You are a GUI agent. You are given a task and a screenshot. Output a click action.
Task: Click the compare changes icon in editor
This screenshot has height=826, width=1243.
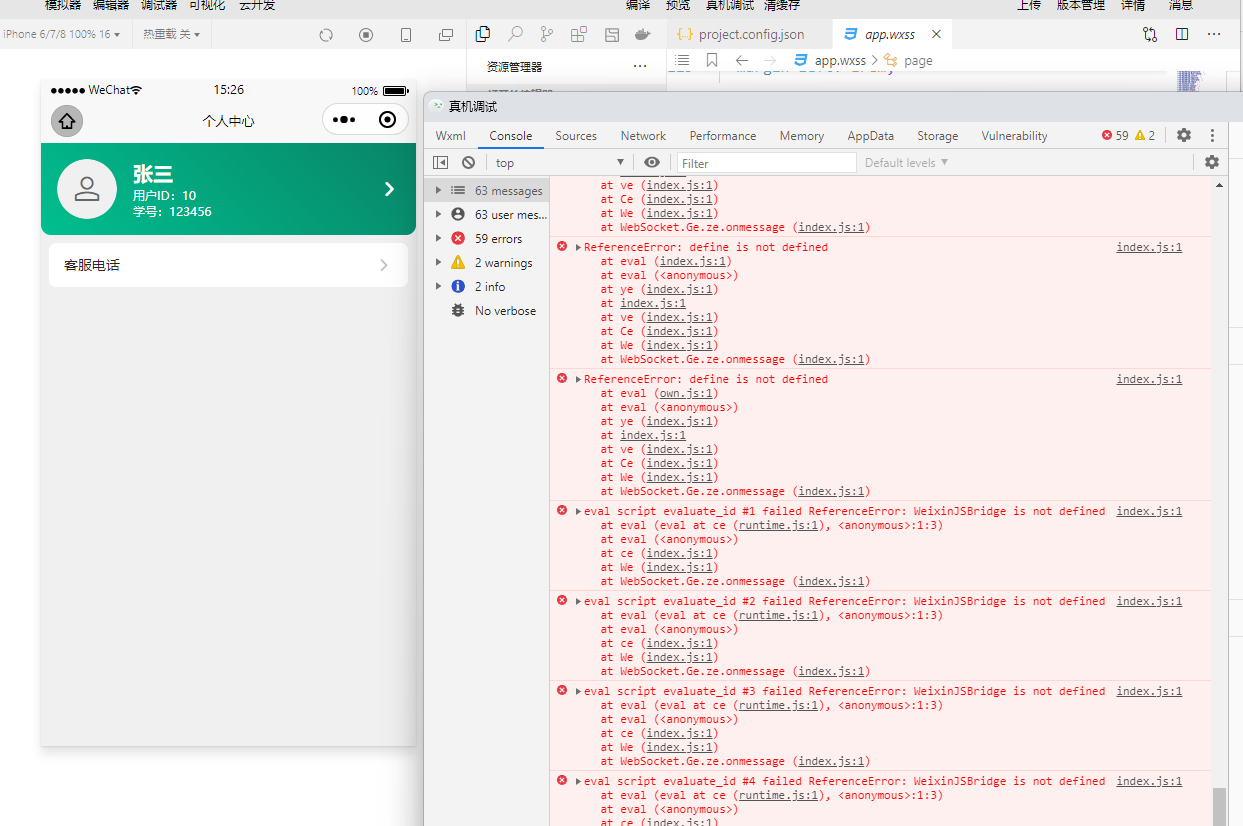pos(1150,34)
